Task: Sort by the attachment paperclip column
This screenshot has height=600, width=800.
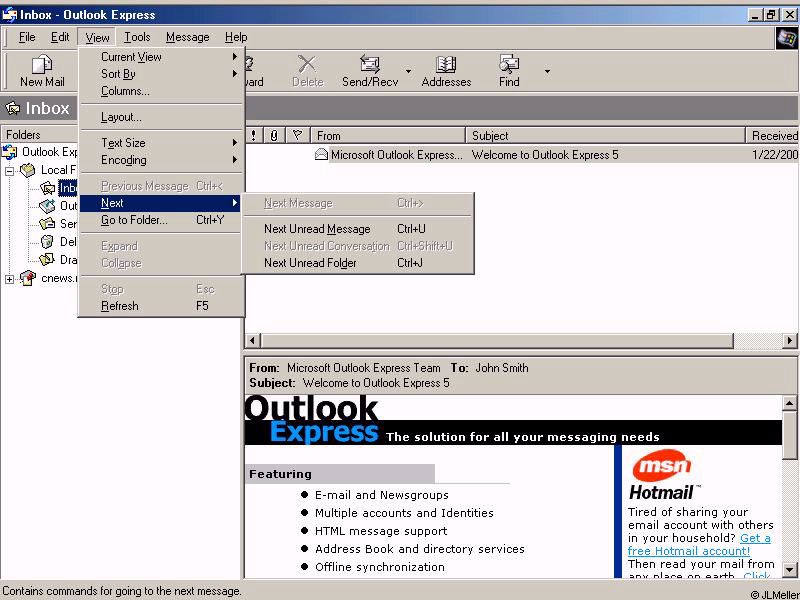Action: coord(274,135)
